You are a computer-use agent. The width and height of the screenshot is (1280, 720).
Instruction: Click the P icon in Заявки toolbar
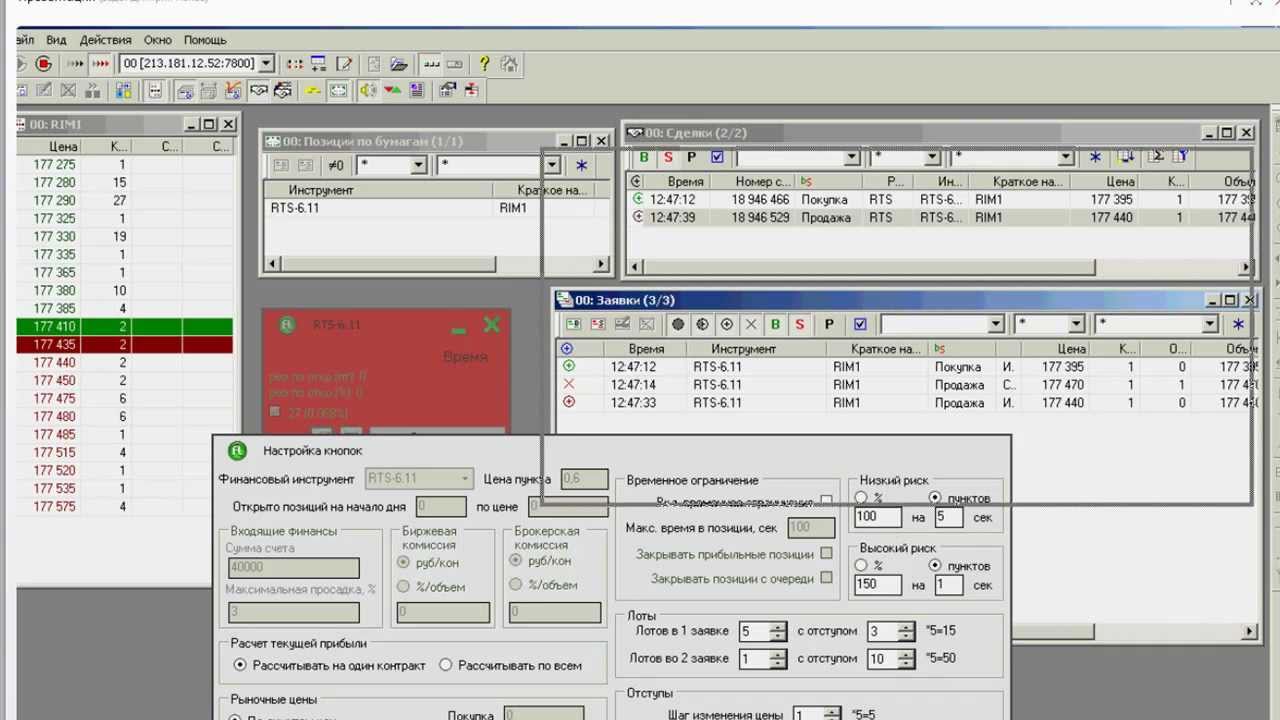click(x=829, y=324)
